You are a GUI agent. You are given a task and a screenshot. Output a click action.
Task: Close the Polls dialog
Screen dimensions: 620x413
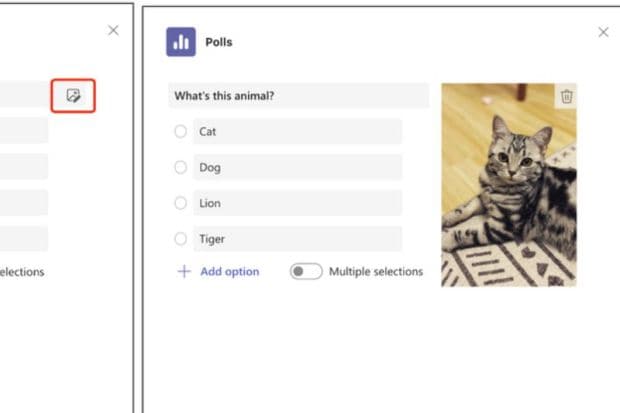click(603, 32)
